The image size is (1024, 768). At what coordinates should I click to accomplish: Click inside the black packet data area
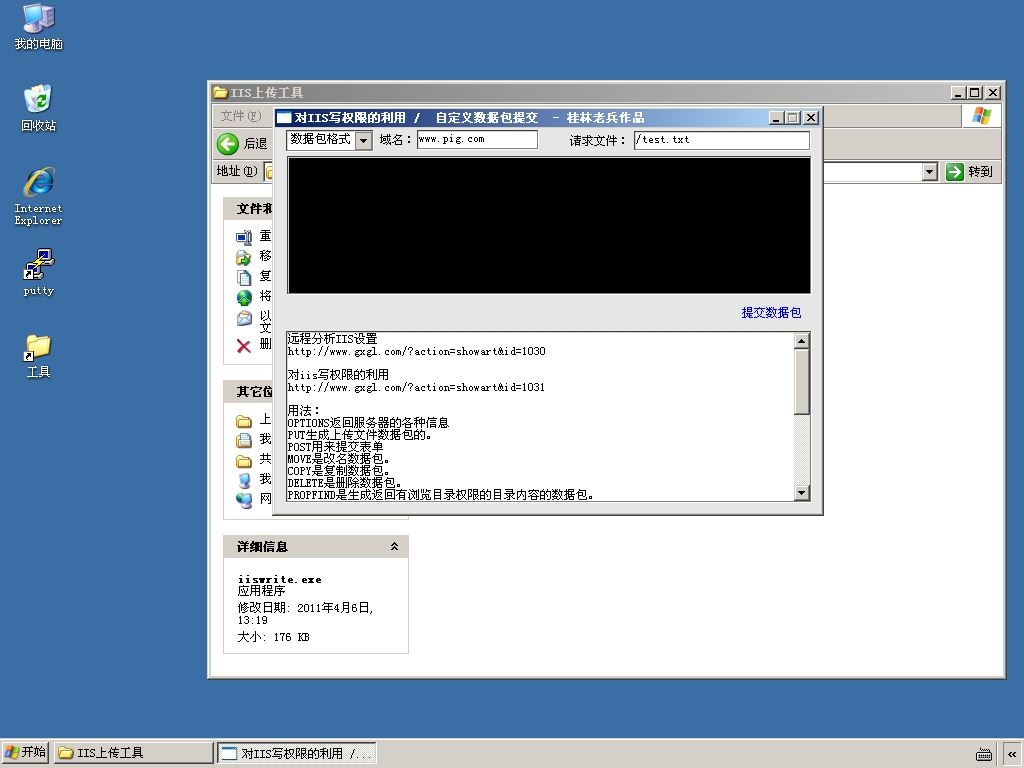pyautogui.click(x=549, y=225)
